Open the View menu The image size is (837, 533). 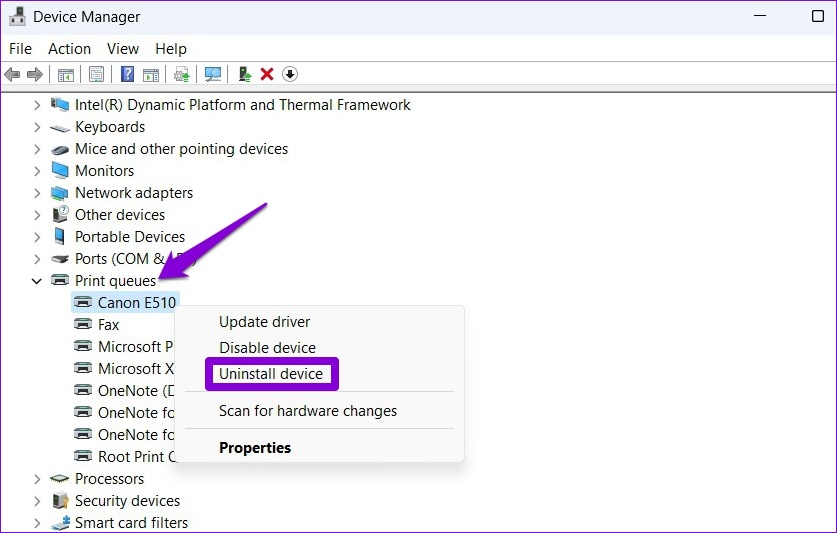pos(123,49)
